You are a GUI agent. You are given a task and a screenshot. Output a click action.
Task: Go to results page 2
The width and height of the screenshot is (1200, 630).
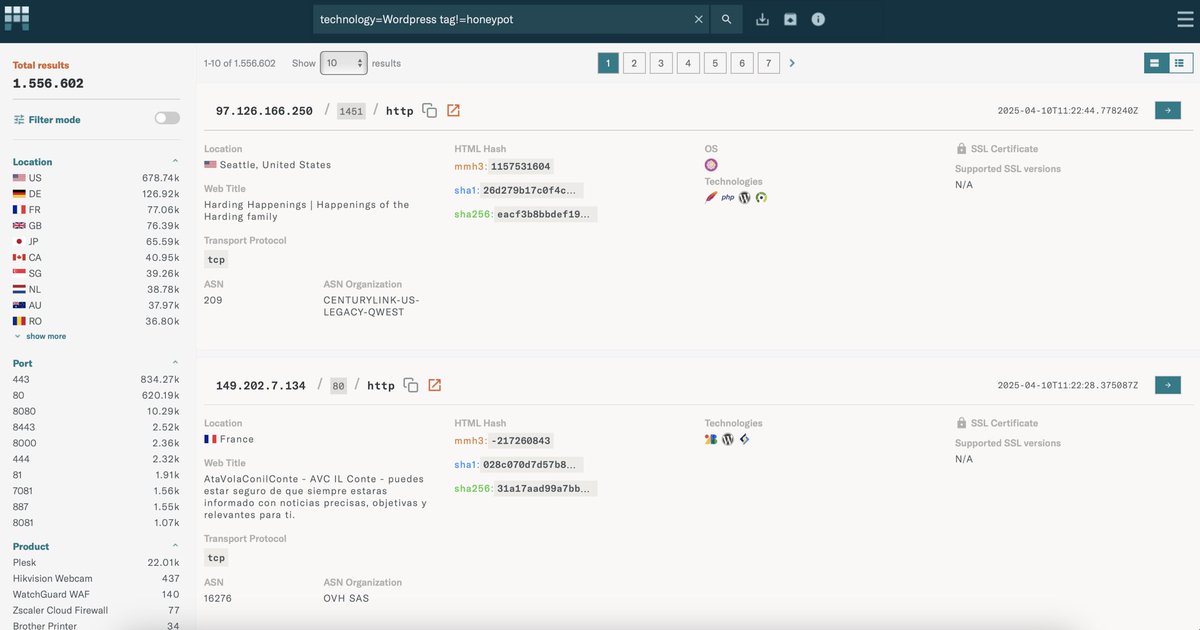[x=634, y=63]
